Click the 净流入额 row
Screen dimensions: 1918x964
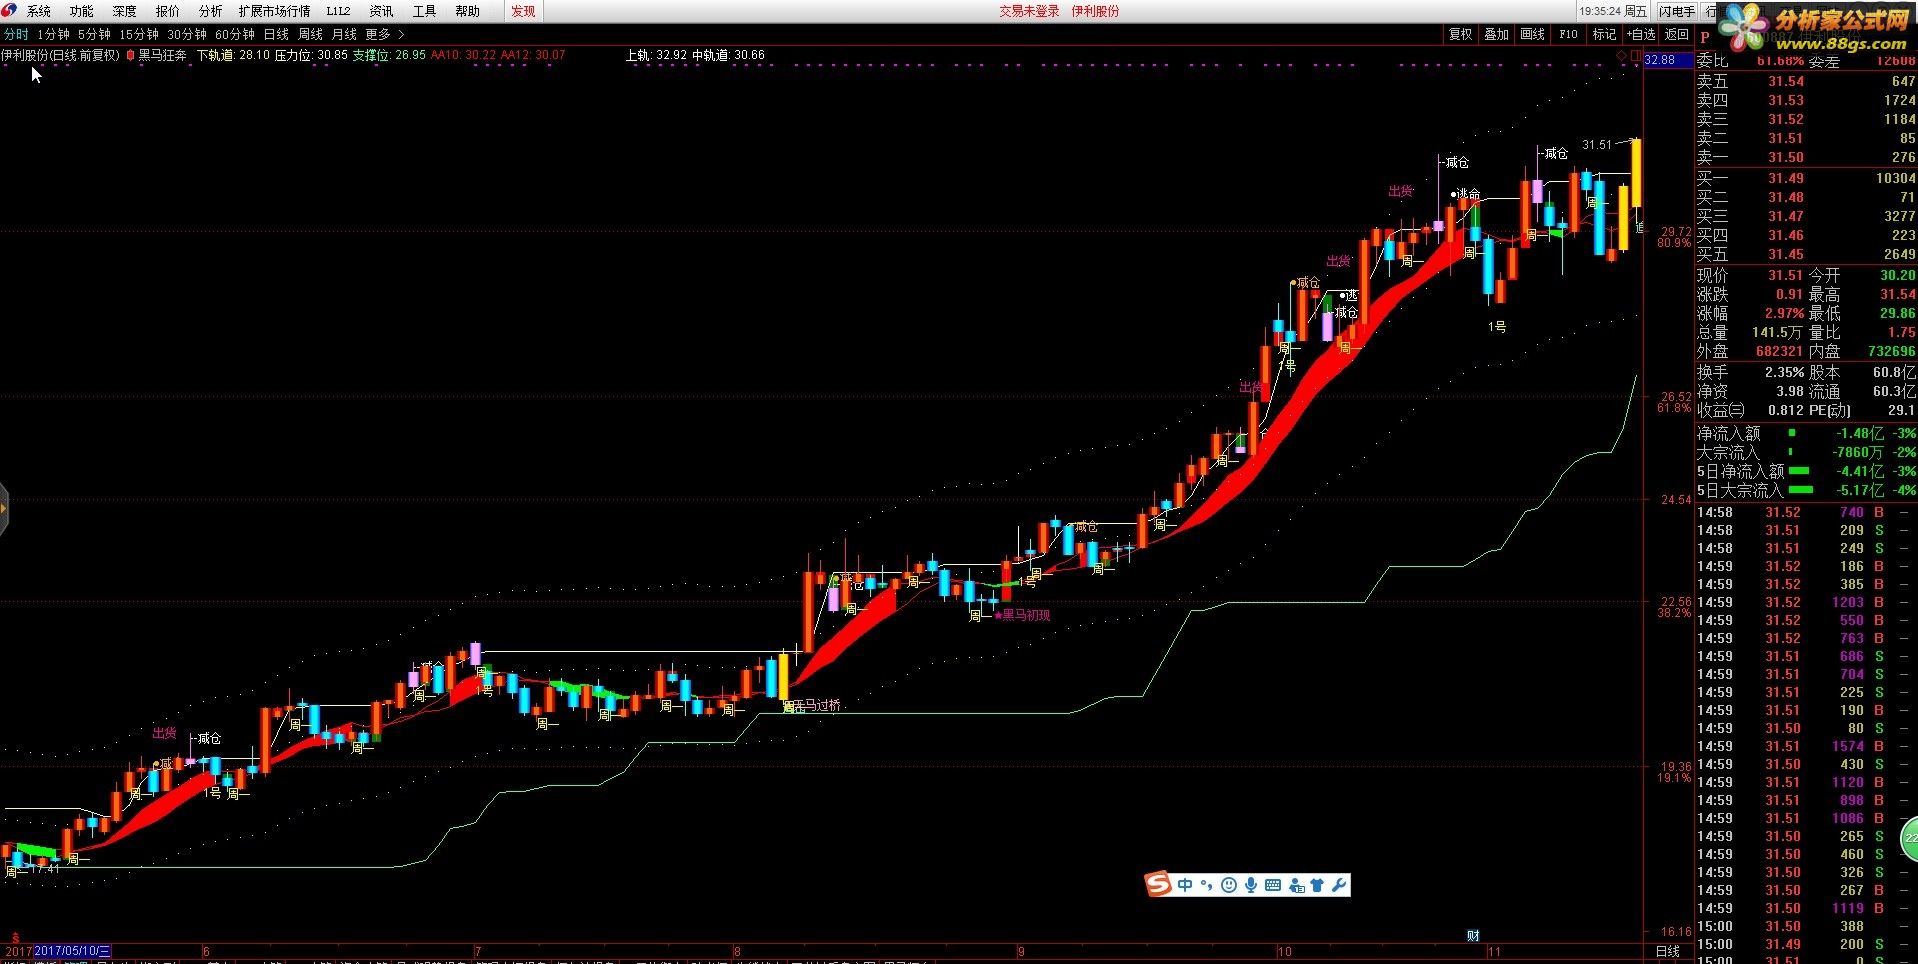click(1805, 433)
